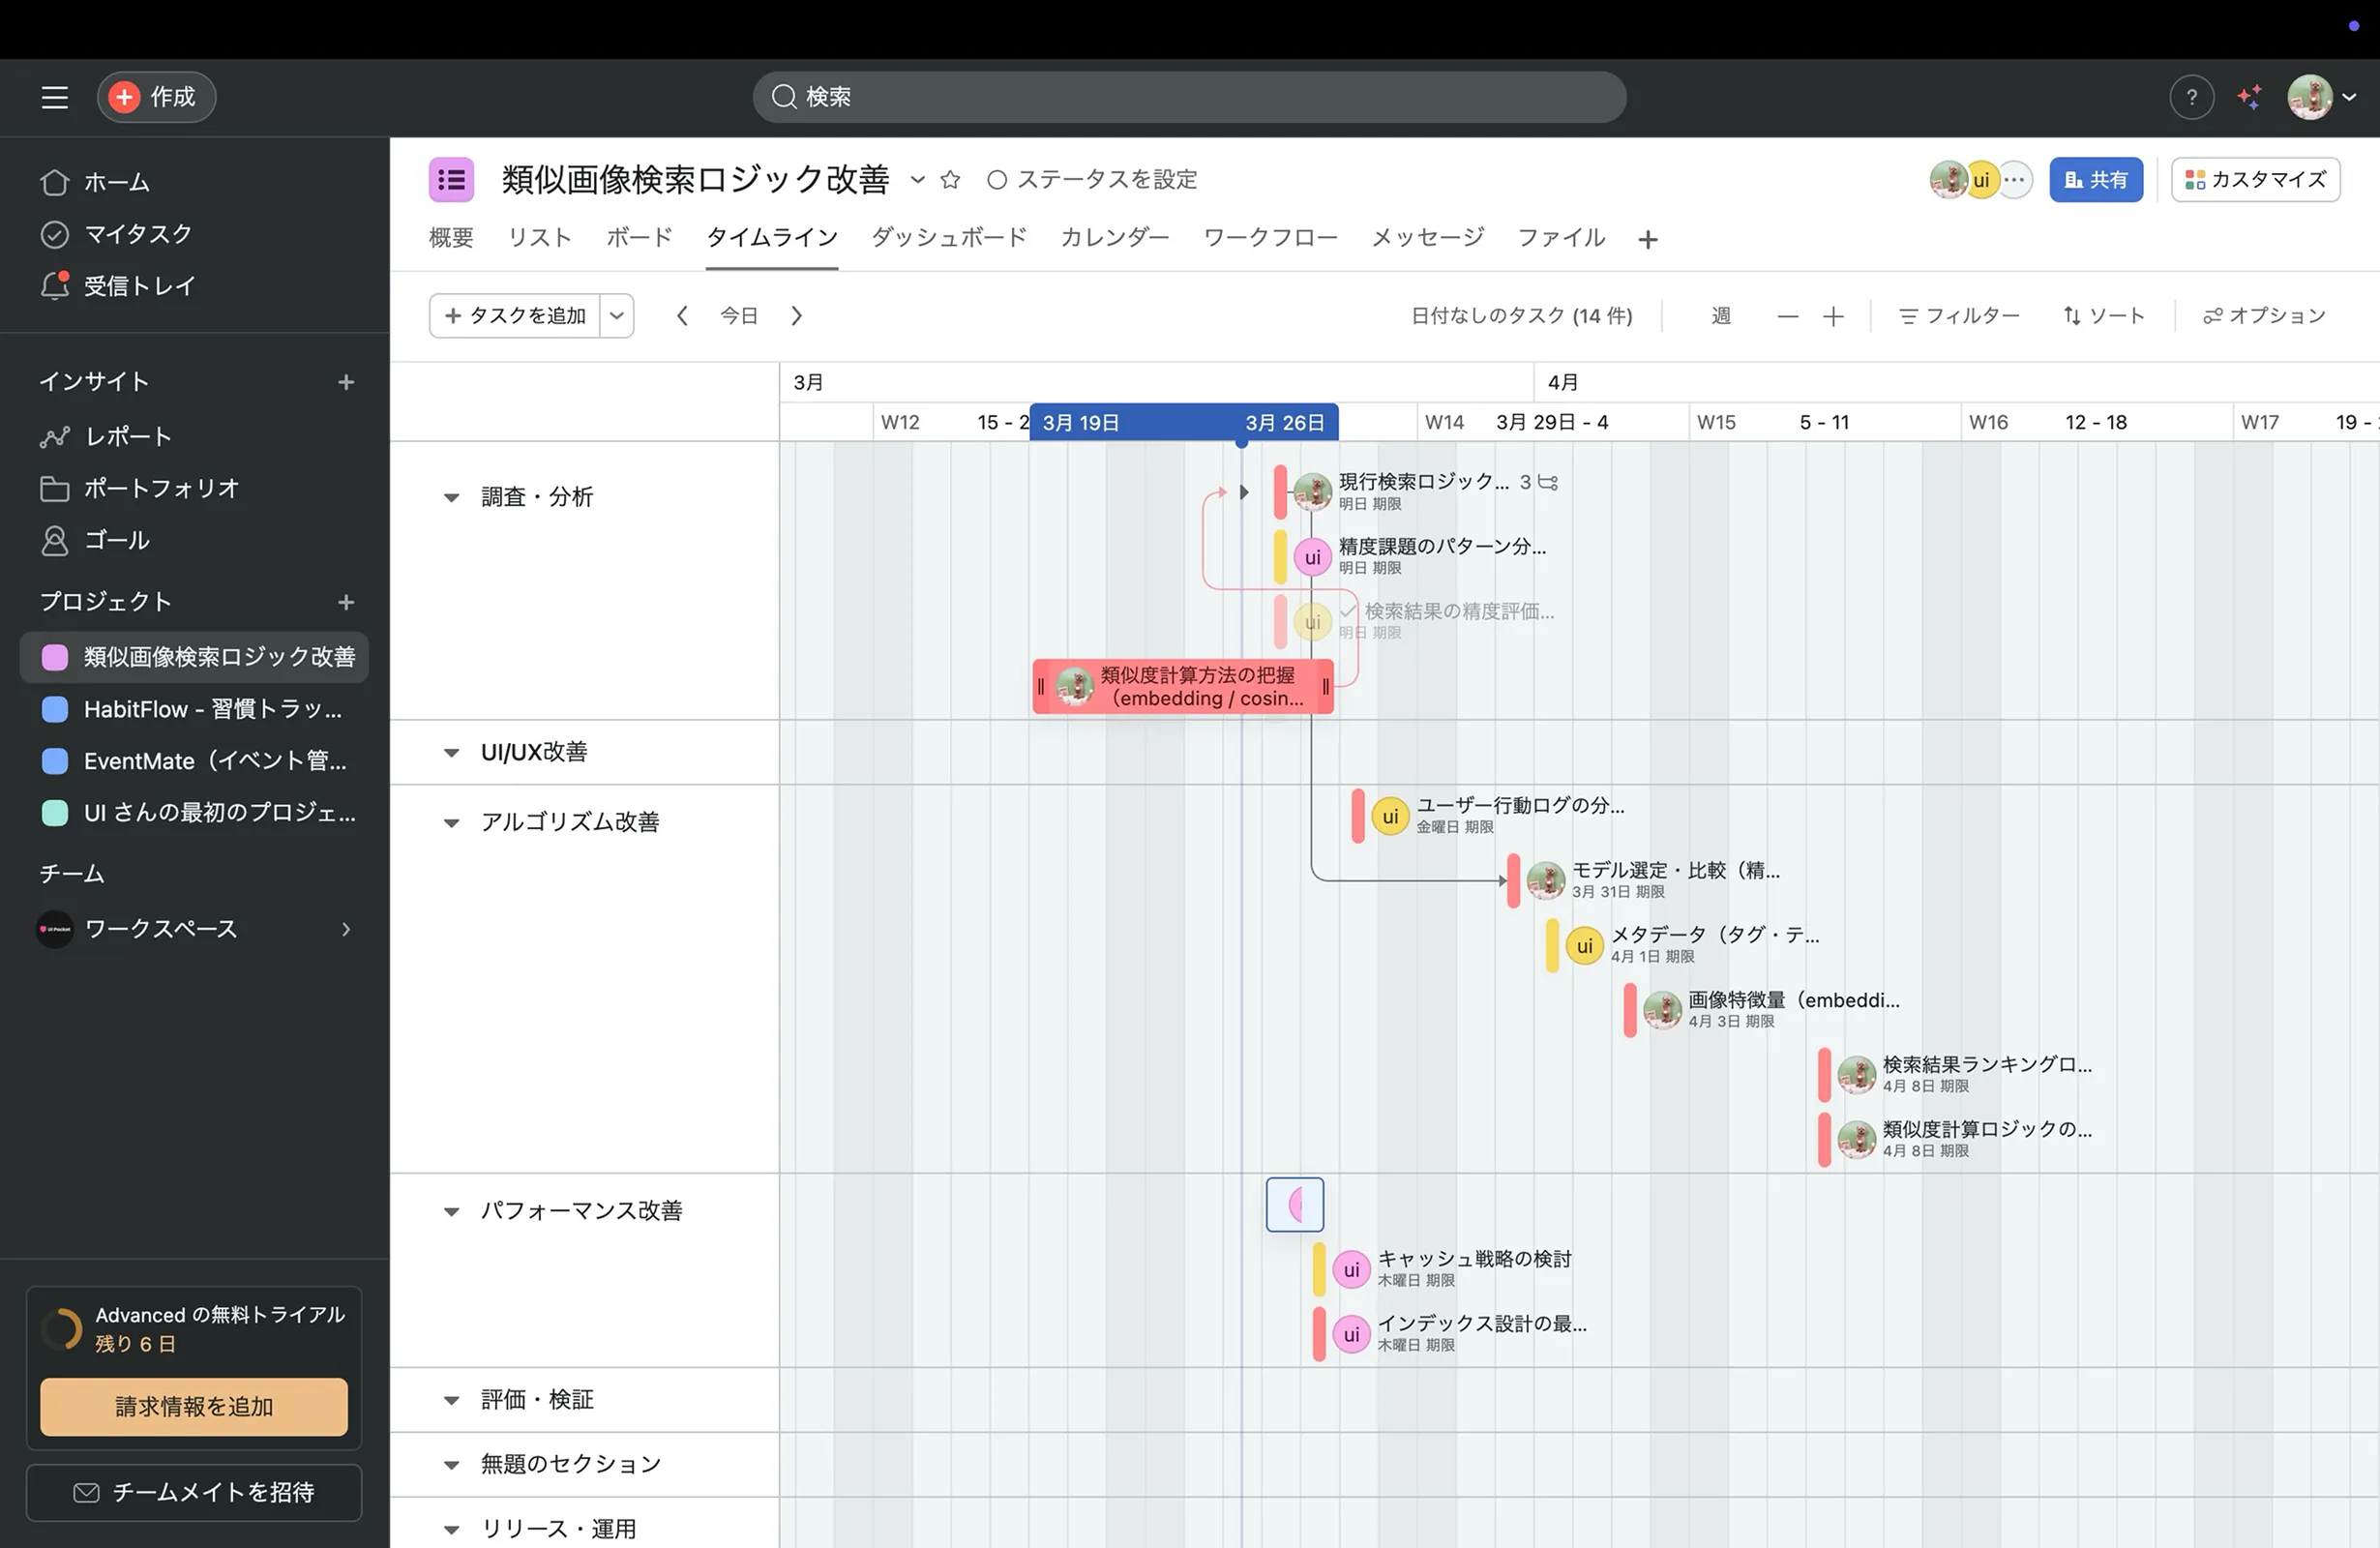Screen dimensions: 2380x1548
Task: Add new item with インサイト plus icon
Action: click(346, 382)
